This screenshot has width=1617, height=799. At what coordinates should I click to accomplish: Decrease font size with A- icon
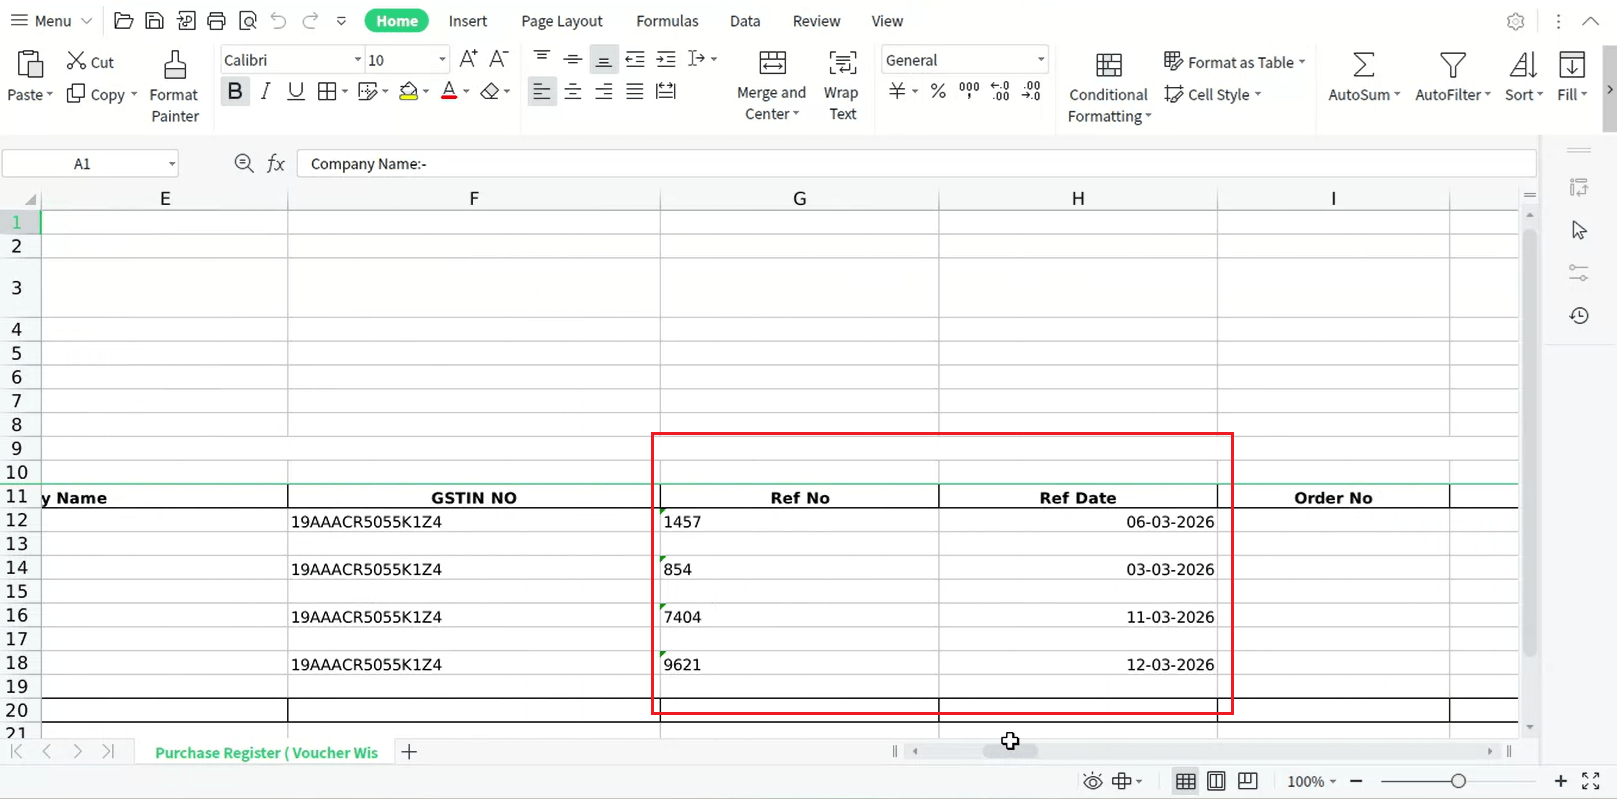tap(499, 59)
